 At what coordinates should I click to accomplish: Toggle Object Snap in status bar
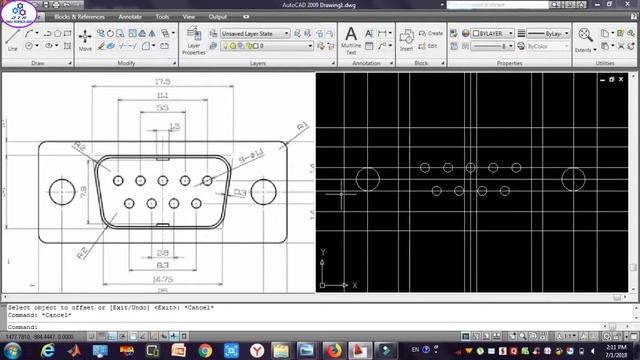(x=133, y=336)
